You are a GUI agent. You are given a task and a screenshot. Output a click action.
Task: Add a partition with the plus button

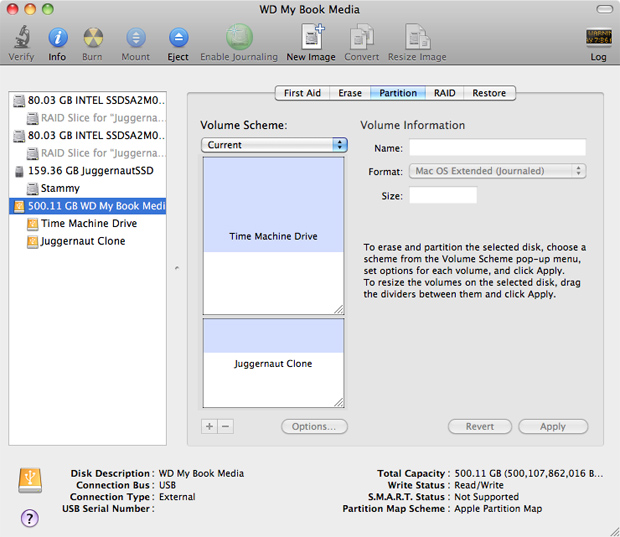[210, 426]
